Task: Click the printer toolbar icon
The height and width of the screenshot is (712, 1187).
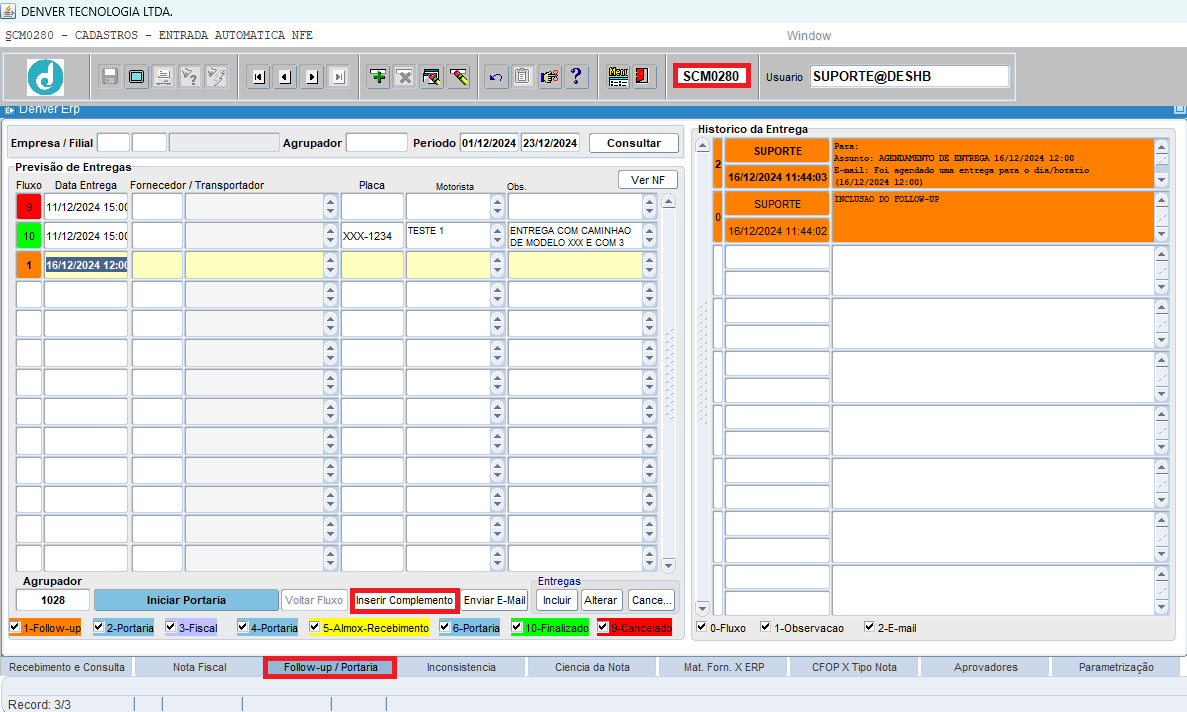Action: point(164,76)
